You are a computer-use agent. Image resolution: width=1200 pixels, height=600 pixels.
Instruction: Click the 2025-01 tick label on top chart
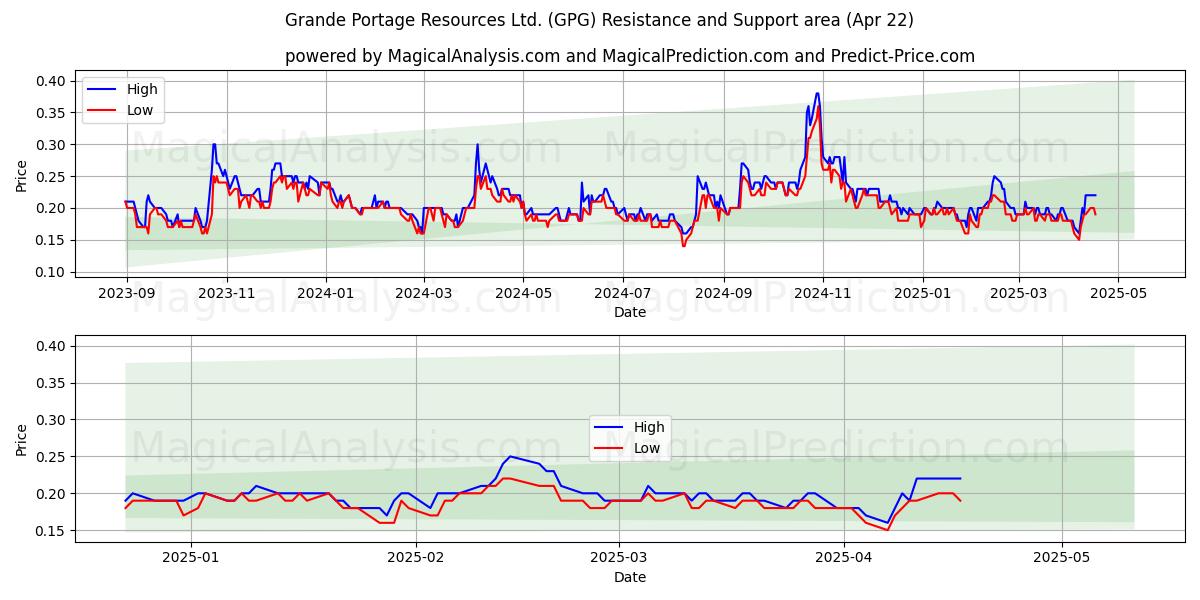[x=922, y=294]
